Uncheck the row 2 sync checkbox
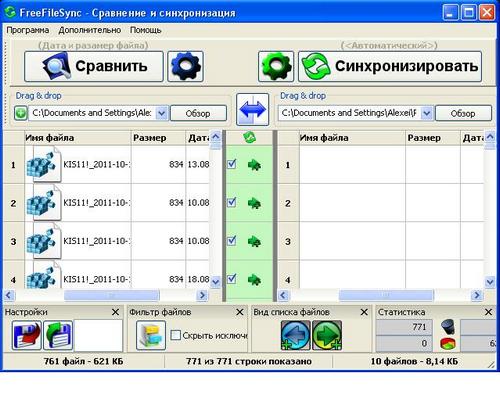Viewport: 500px width, 402px height. click(232, 202)
